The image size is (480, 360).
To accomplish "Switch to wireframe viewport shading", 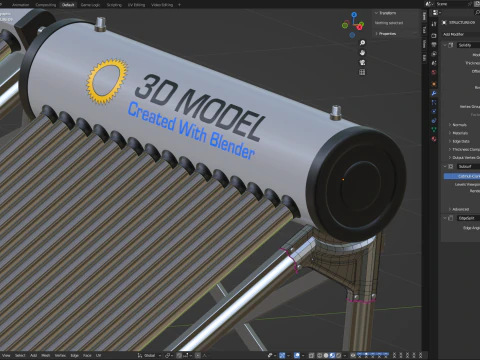I will point(320,355).
